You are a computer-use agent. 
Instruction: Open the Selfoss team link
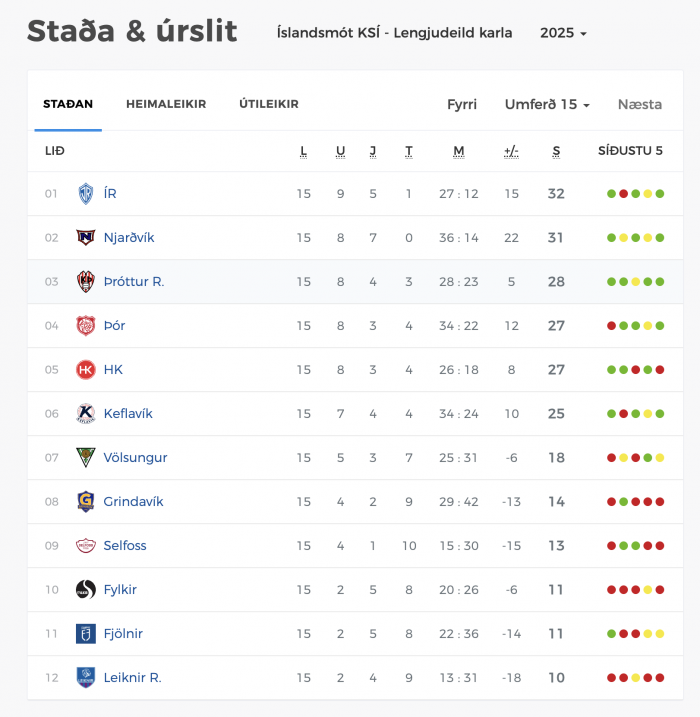(x=125, y=546)
